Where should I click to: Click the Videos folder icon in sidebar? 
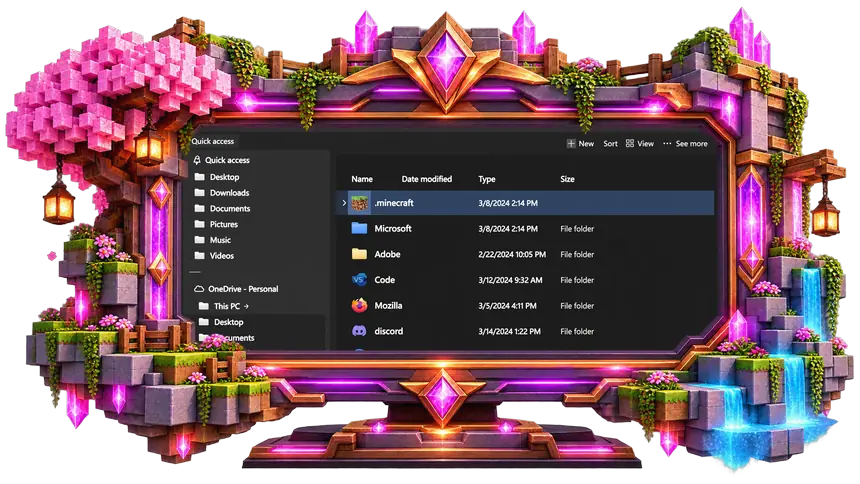[x=200, y=256]
